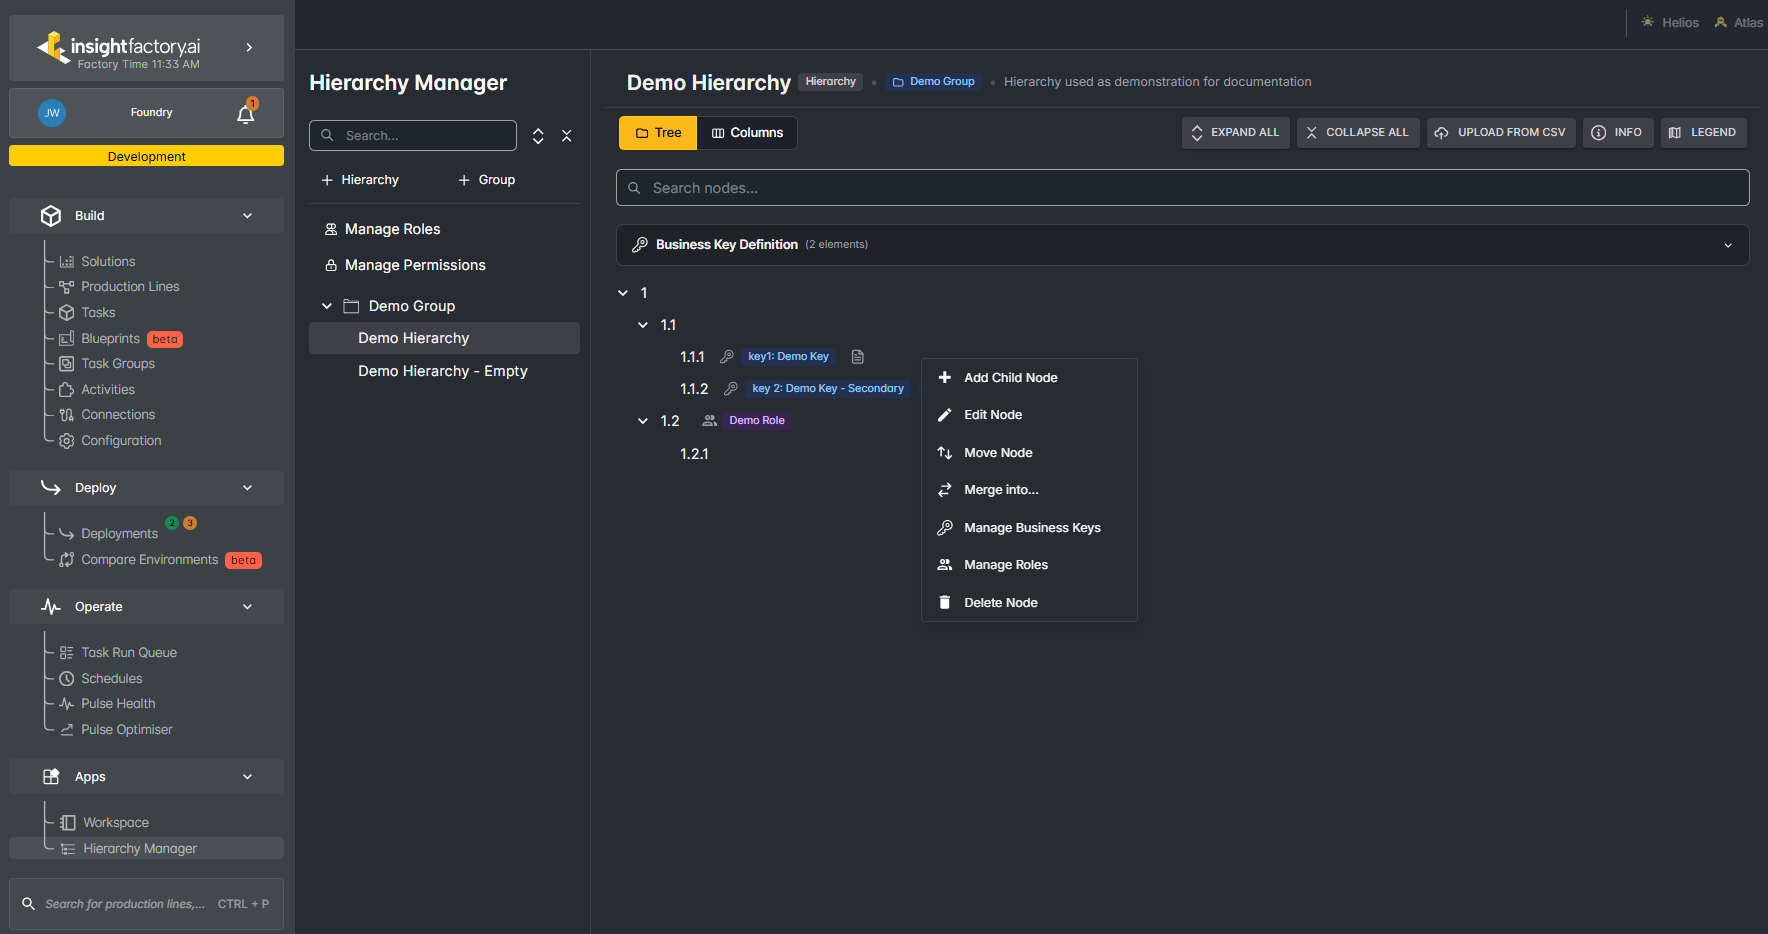The width and height of the screenshot is (1768, 934).
Task: Collapse the Deploy section chevron
Action: pyautogui.click(x=248, y=488)
